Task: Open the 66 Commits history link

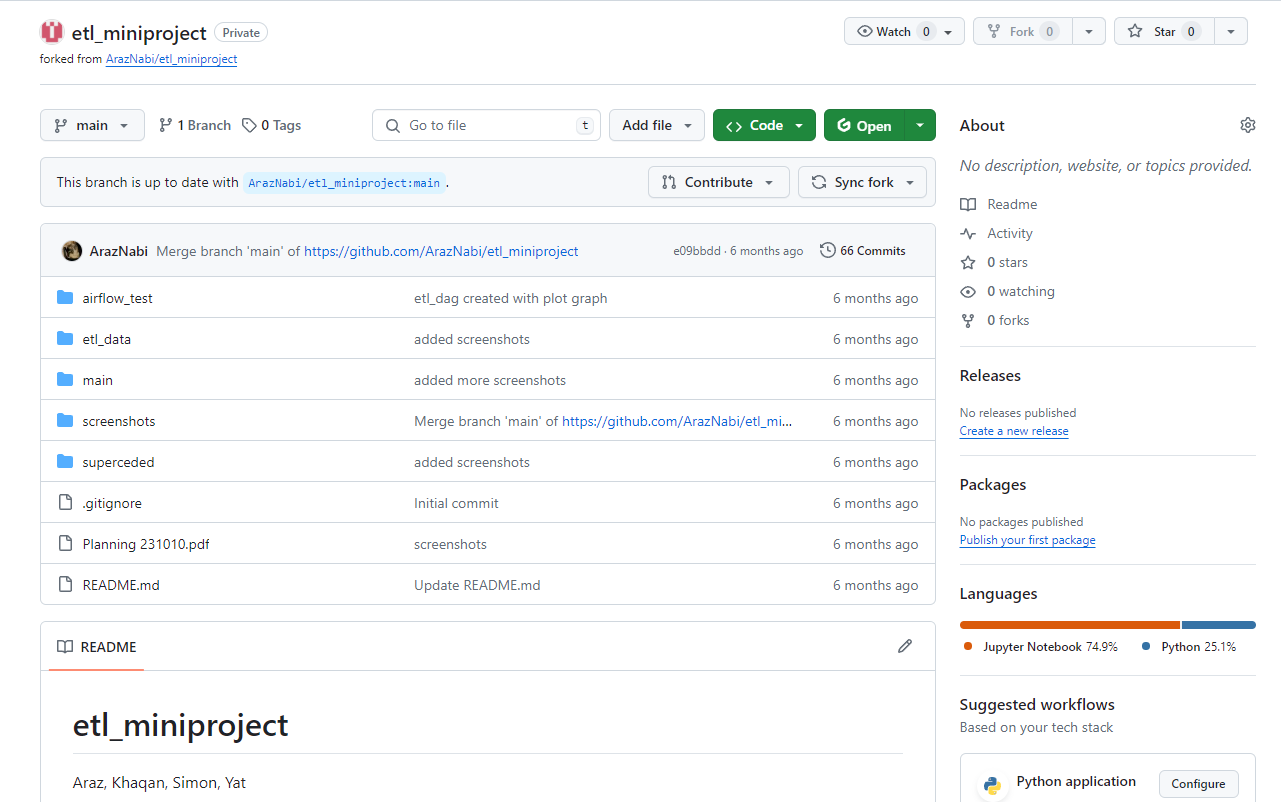Action: click(863, 250)
